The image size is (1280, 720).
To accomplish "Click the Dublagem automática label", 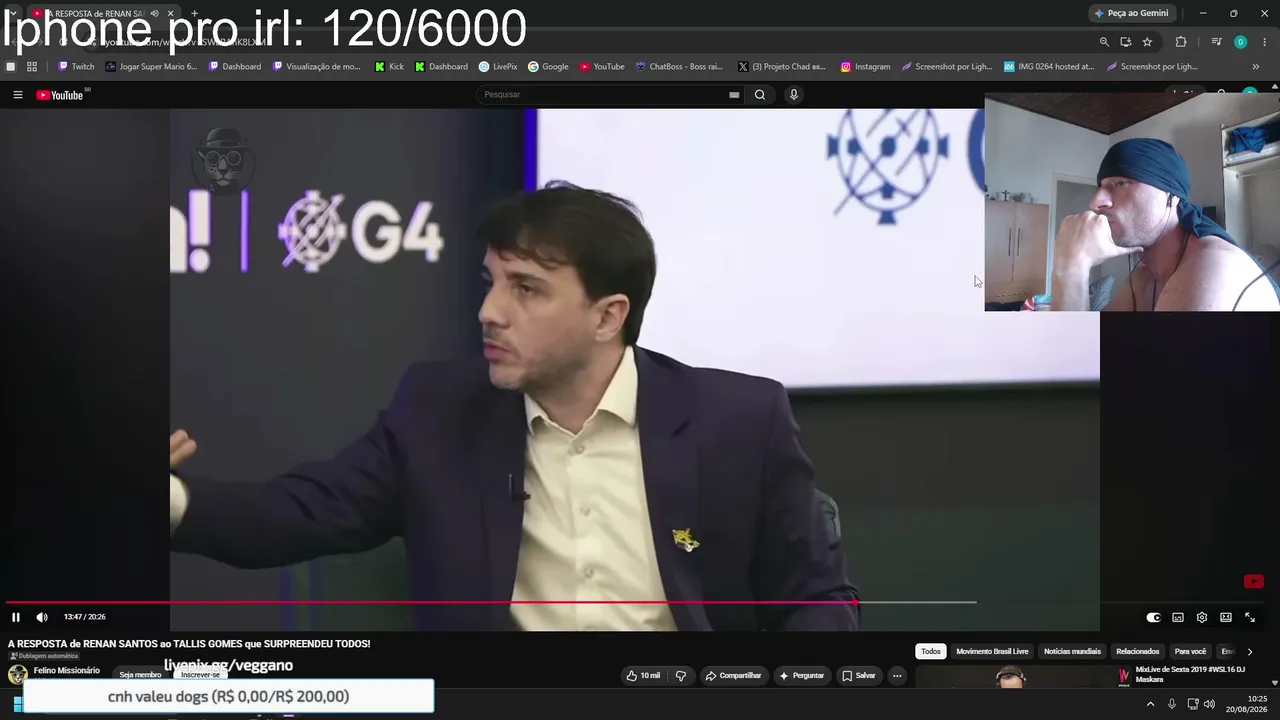I will coord(44,656).
